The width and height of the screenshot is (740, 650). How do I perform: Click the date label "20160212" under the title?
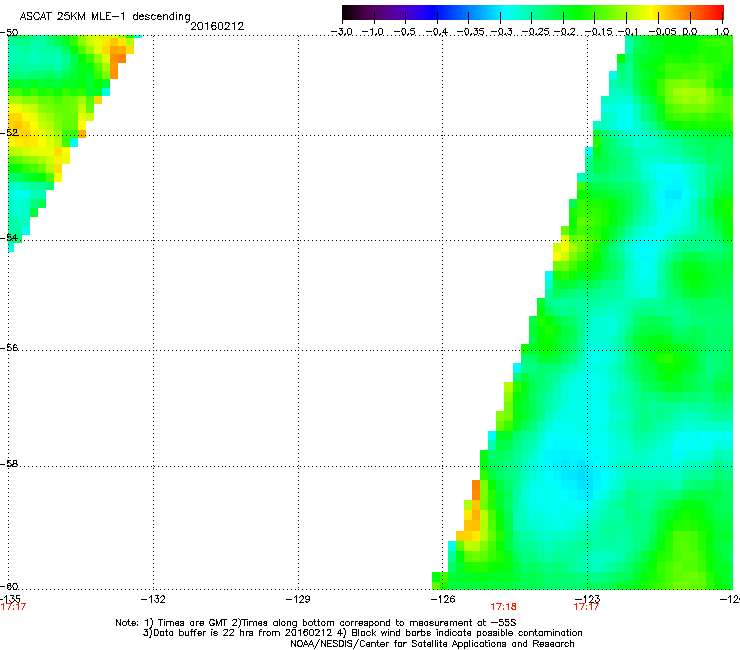coord(217,26)
